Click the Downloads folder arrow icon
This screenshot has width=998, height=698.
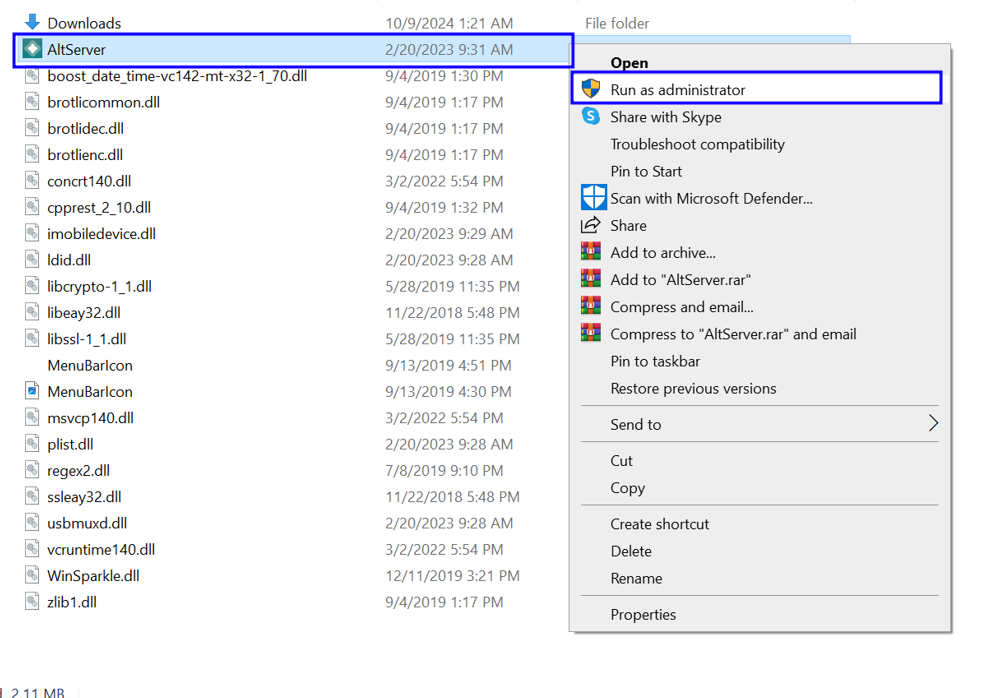click(32, 22)
